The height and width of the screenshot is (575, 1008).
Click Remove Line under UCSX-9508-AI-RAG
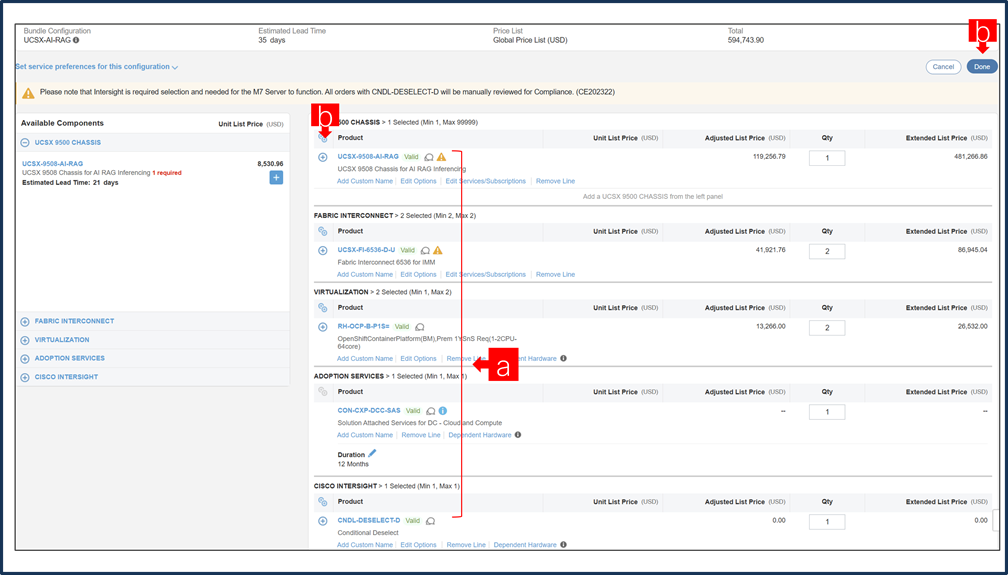point(555,181)
